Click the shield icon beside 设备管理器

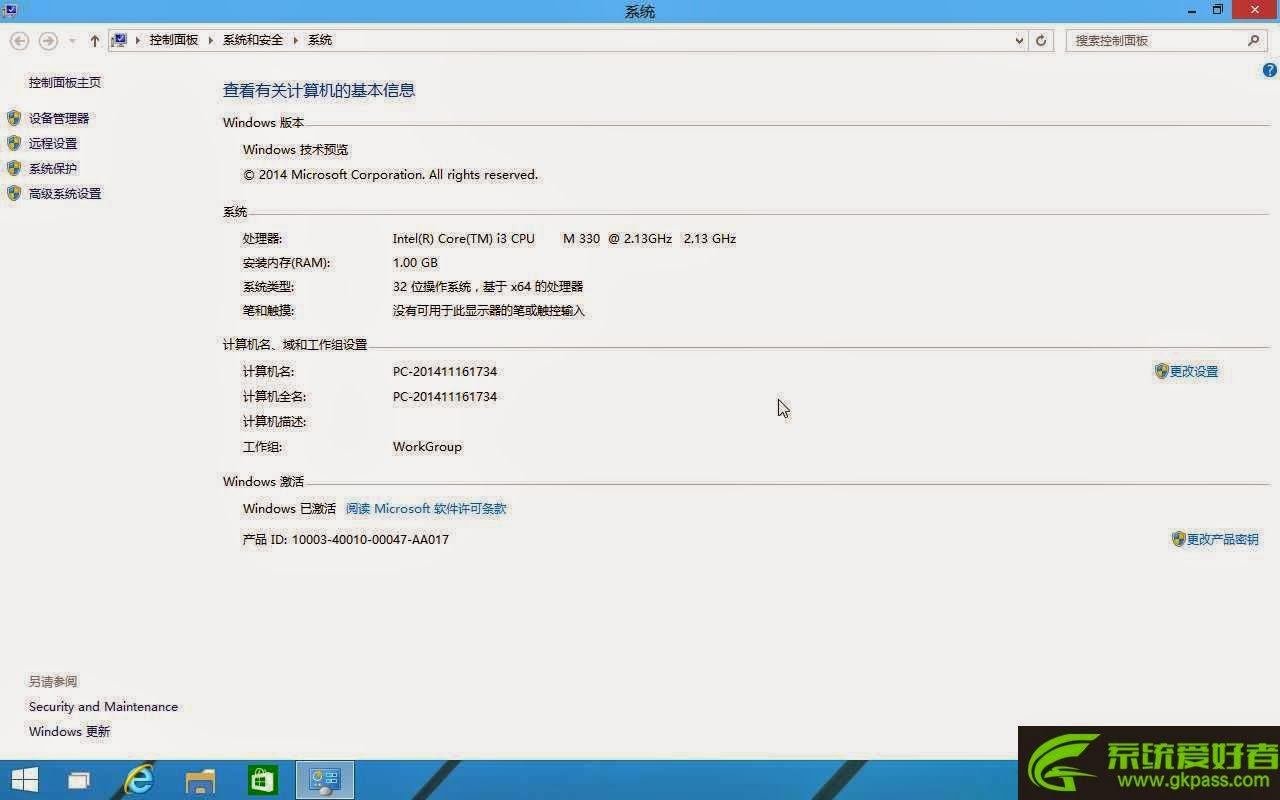pyautogui.click(x=14, y=118)
